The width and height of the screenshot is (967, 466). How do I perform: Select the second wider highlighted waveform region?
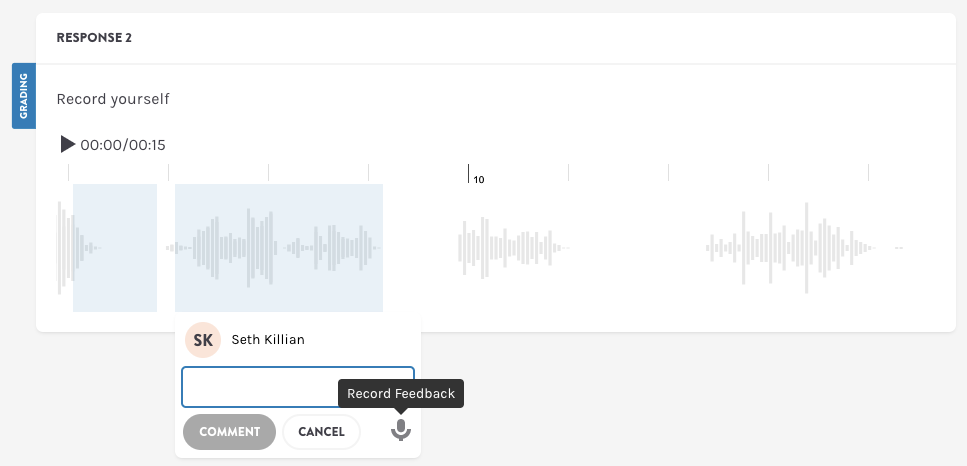[x=278, y=247]
